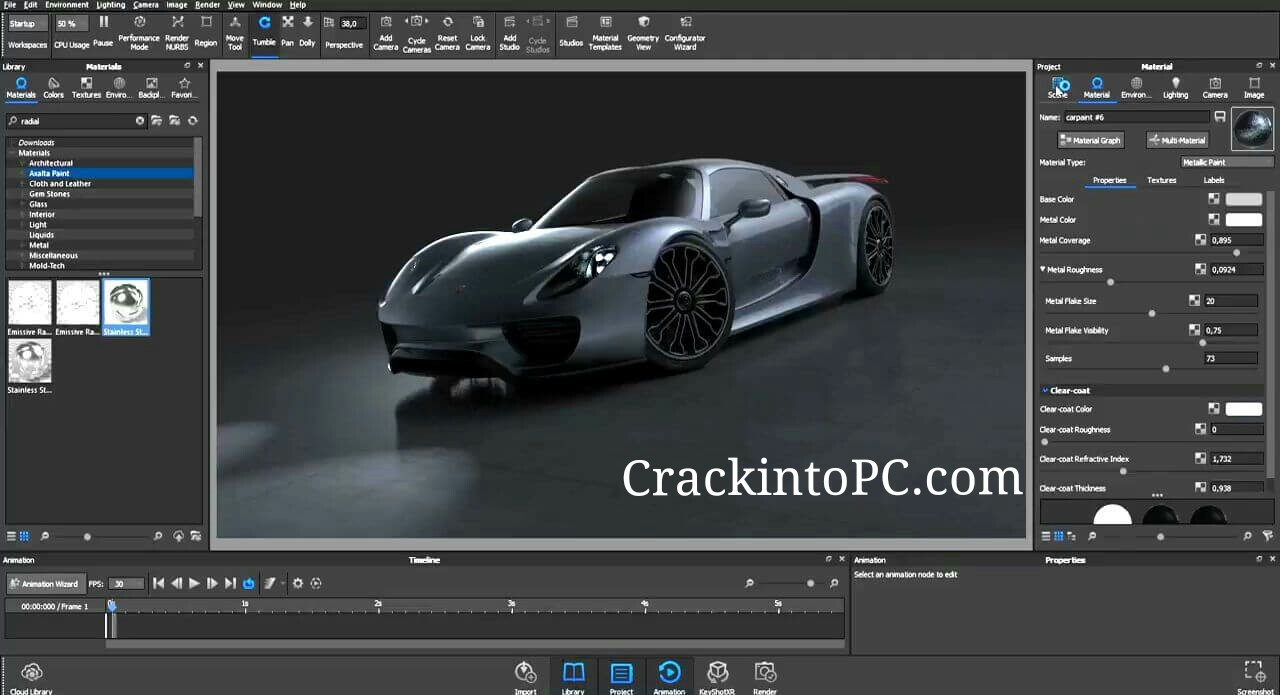Screen dimensions: 1280x695
Task: Select the Dolly camera tool
Action: [x=307, y=30]
